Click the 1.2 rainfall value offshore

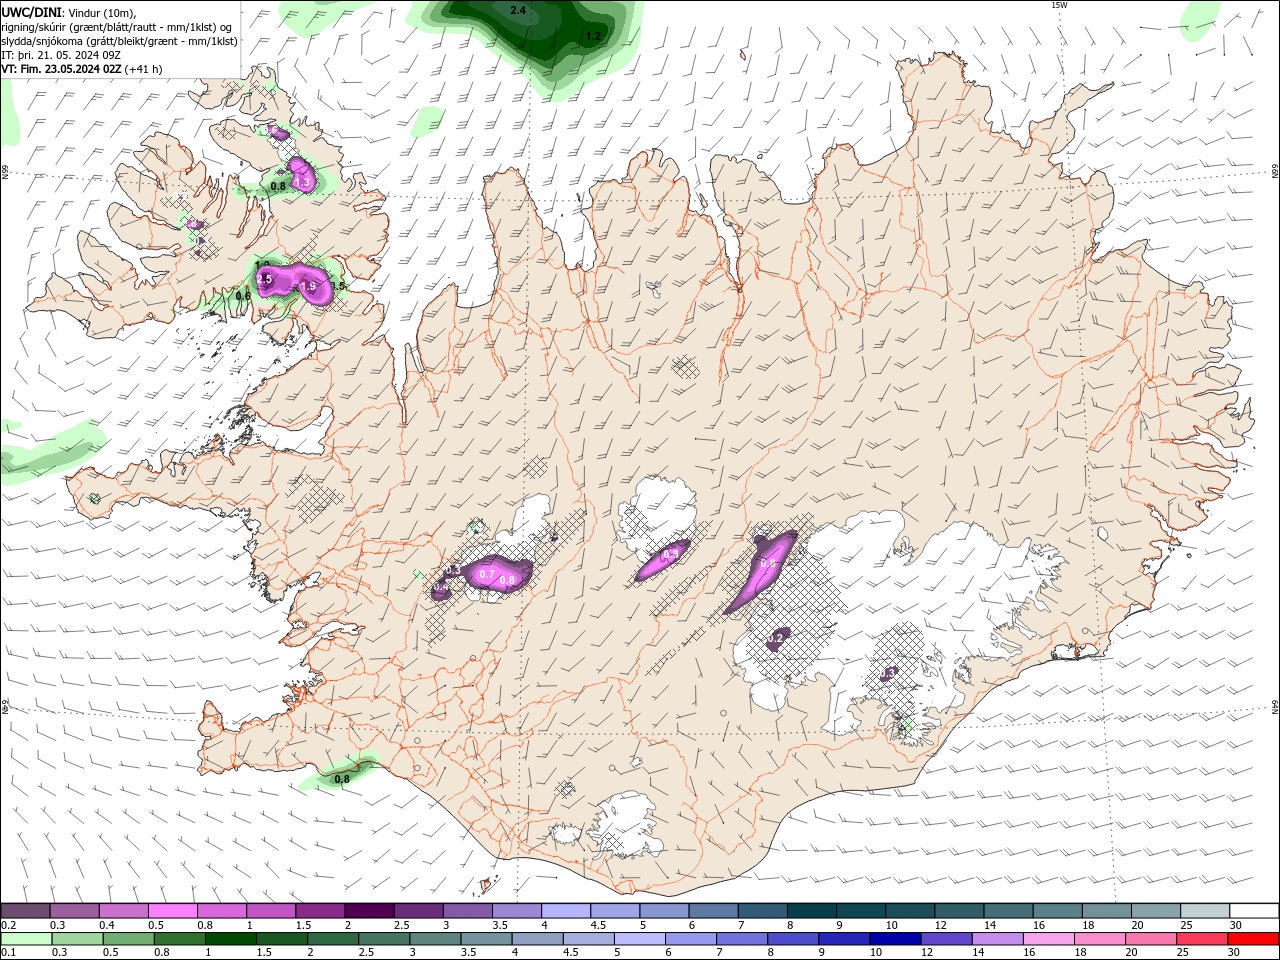coord(593,36)
